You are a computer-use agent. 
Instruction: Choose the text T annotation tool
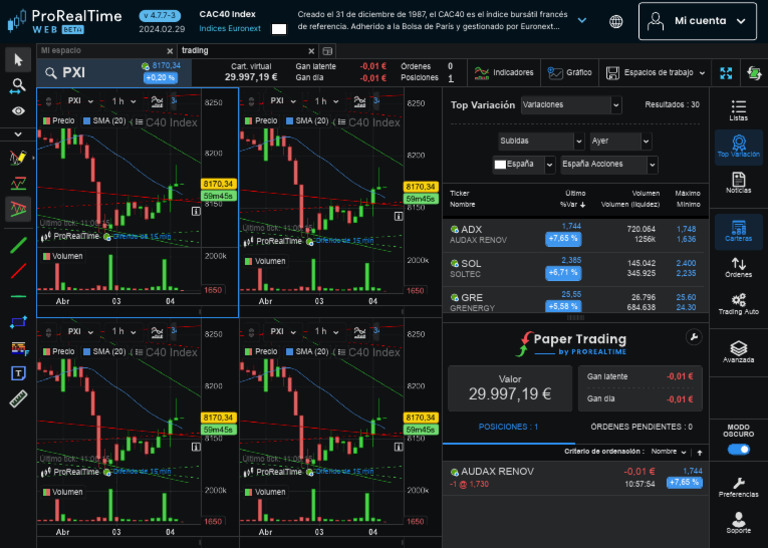coord(18,374)
